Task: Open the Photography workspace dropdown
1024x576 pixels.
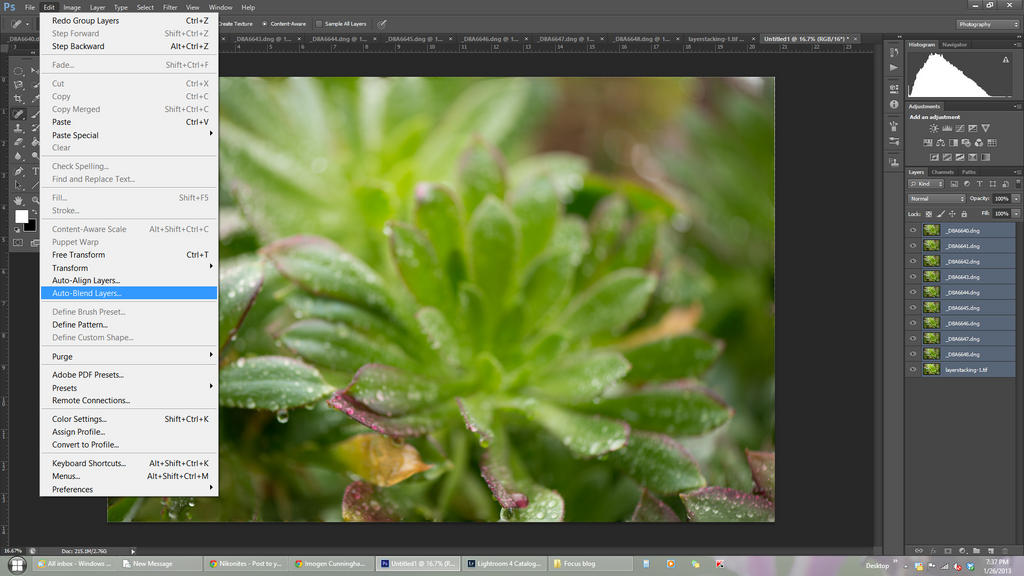Action: click(x=987, y=24)
